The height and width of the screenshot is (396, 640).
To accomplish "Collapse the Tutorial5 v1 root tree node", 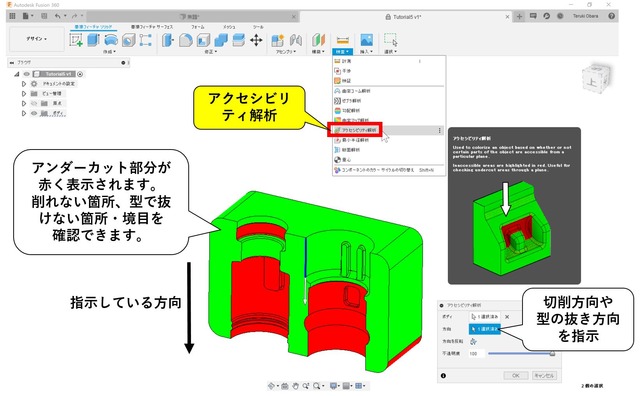I will [17, 74].
